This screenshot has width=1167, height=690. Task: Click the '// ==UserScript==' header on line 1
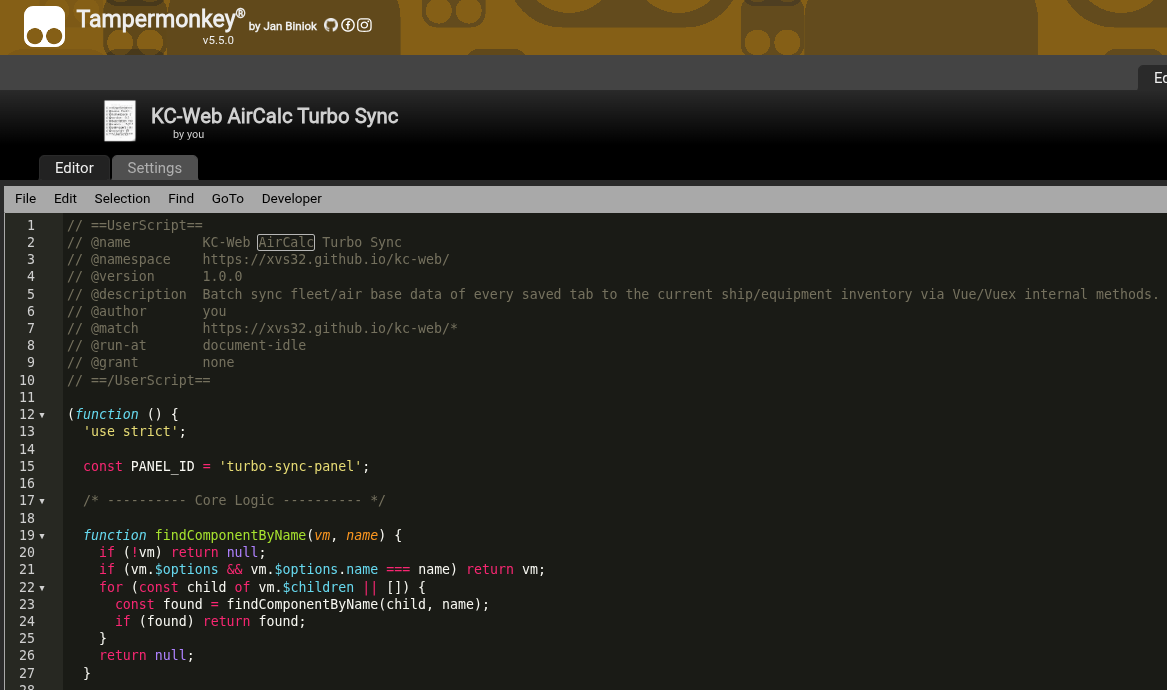click(x=135, y=225)
